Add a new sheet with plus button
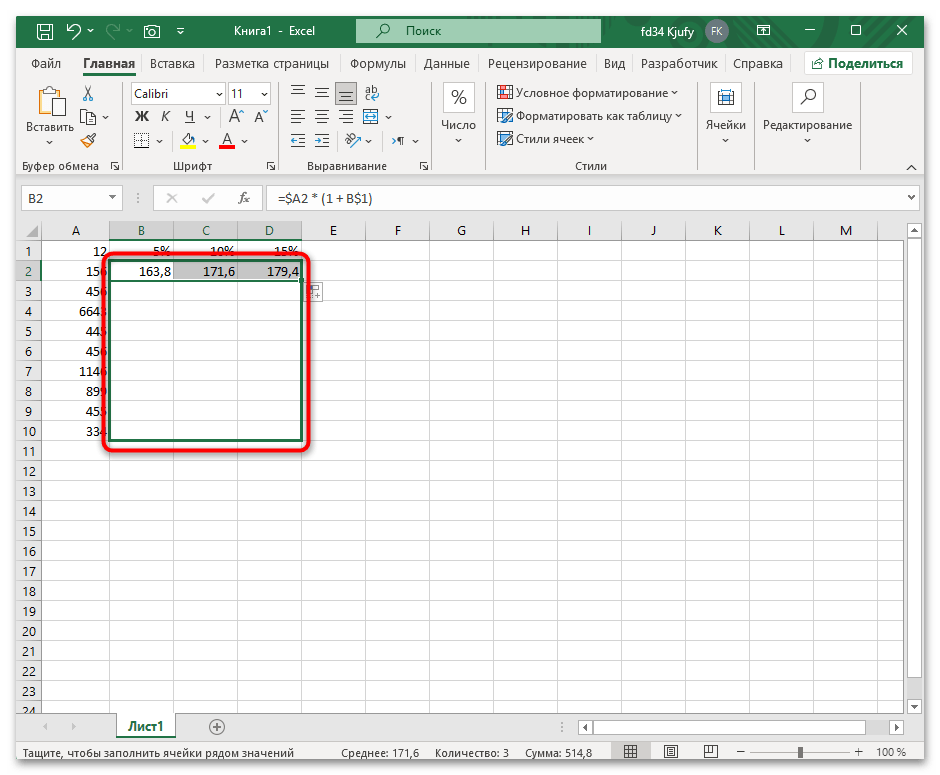 coord(217,727)
